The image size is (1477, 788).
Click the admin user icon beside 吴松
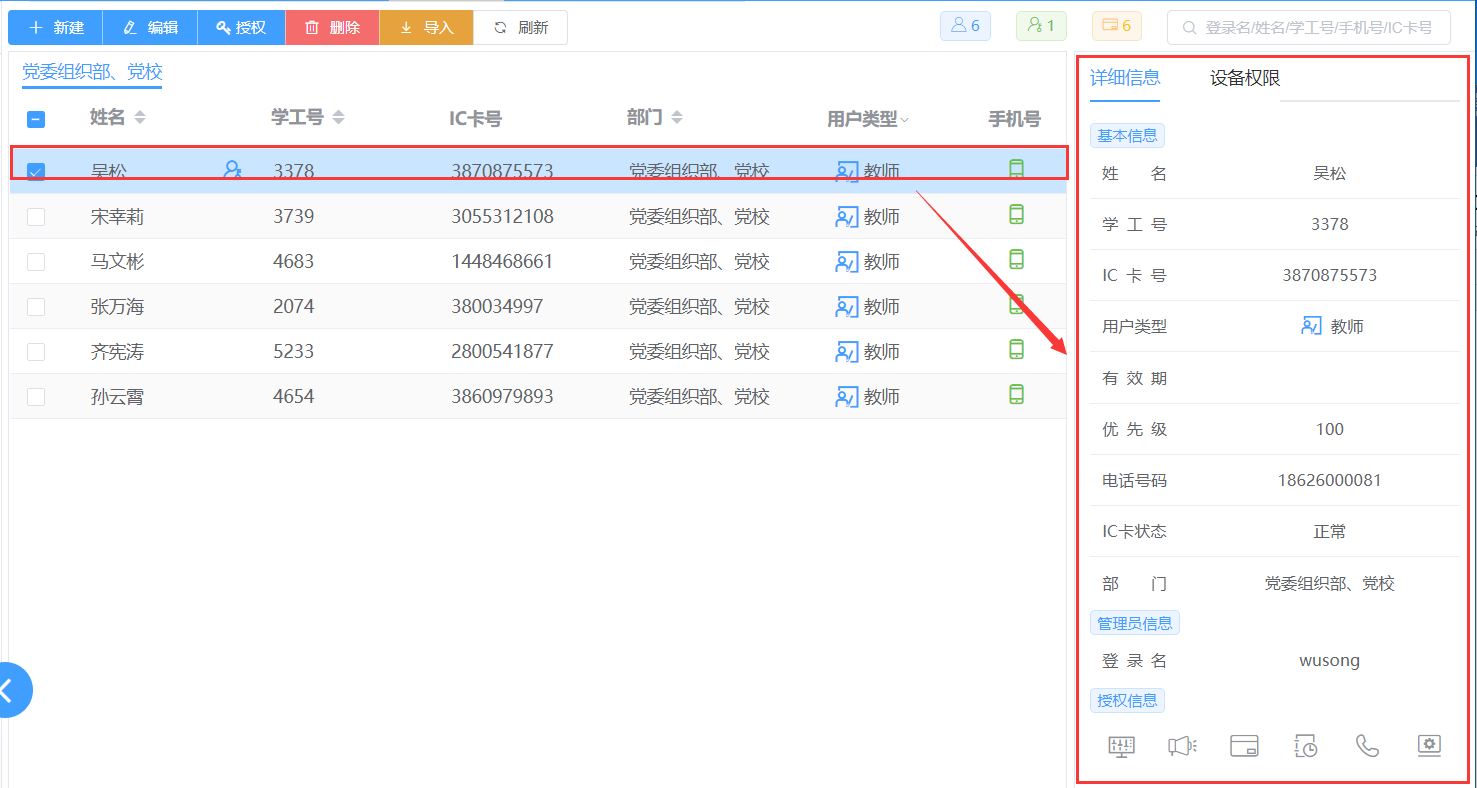point(232,170)
